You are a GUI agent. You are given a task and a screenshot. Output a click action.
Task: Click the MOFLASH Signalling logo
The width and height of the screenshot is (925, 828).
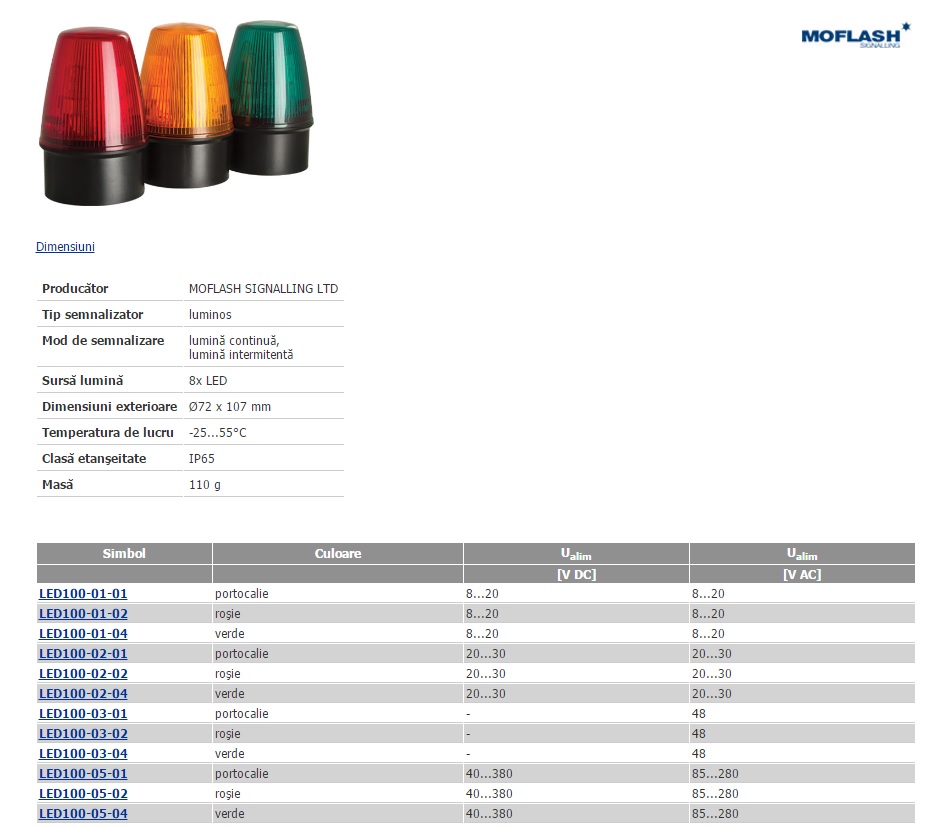click(855, 35)
